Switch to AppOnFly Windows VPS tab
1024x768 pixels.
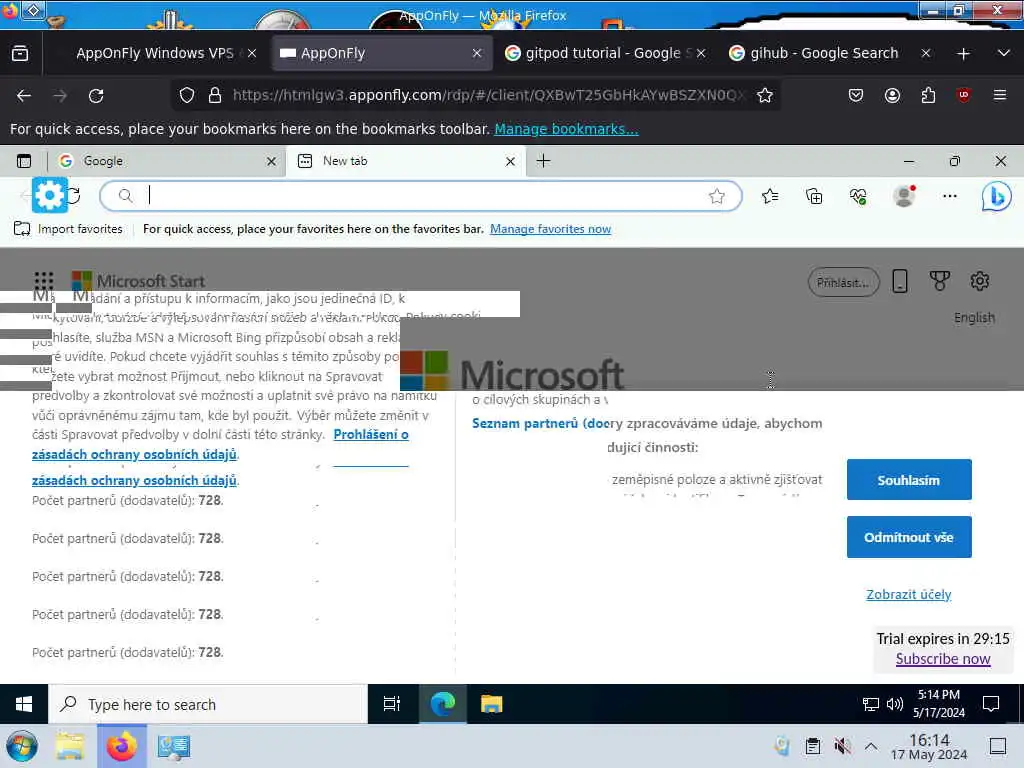point(154,54)
